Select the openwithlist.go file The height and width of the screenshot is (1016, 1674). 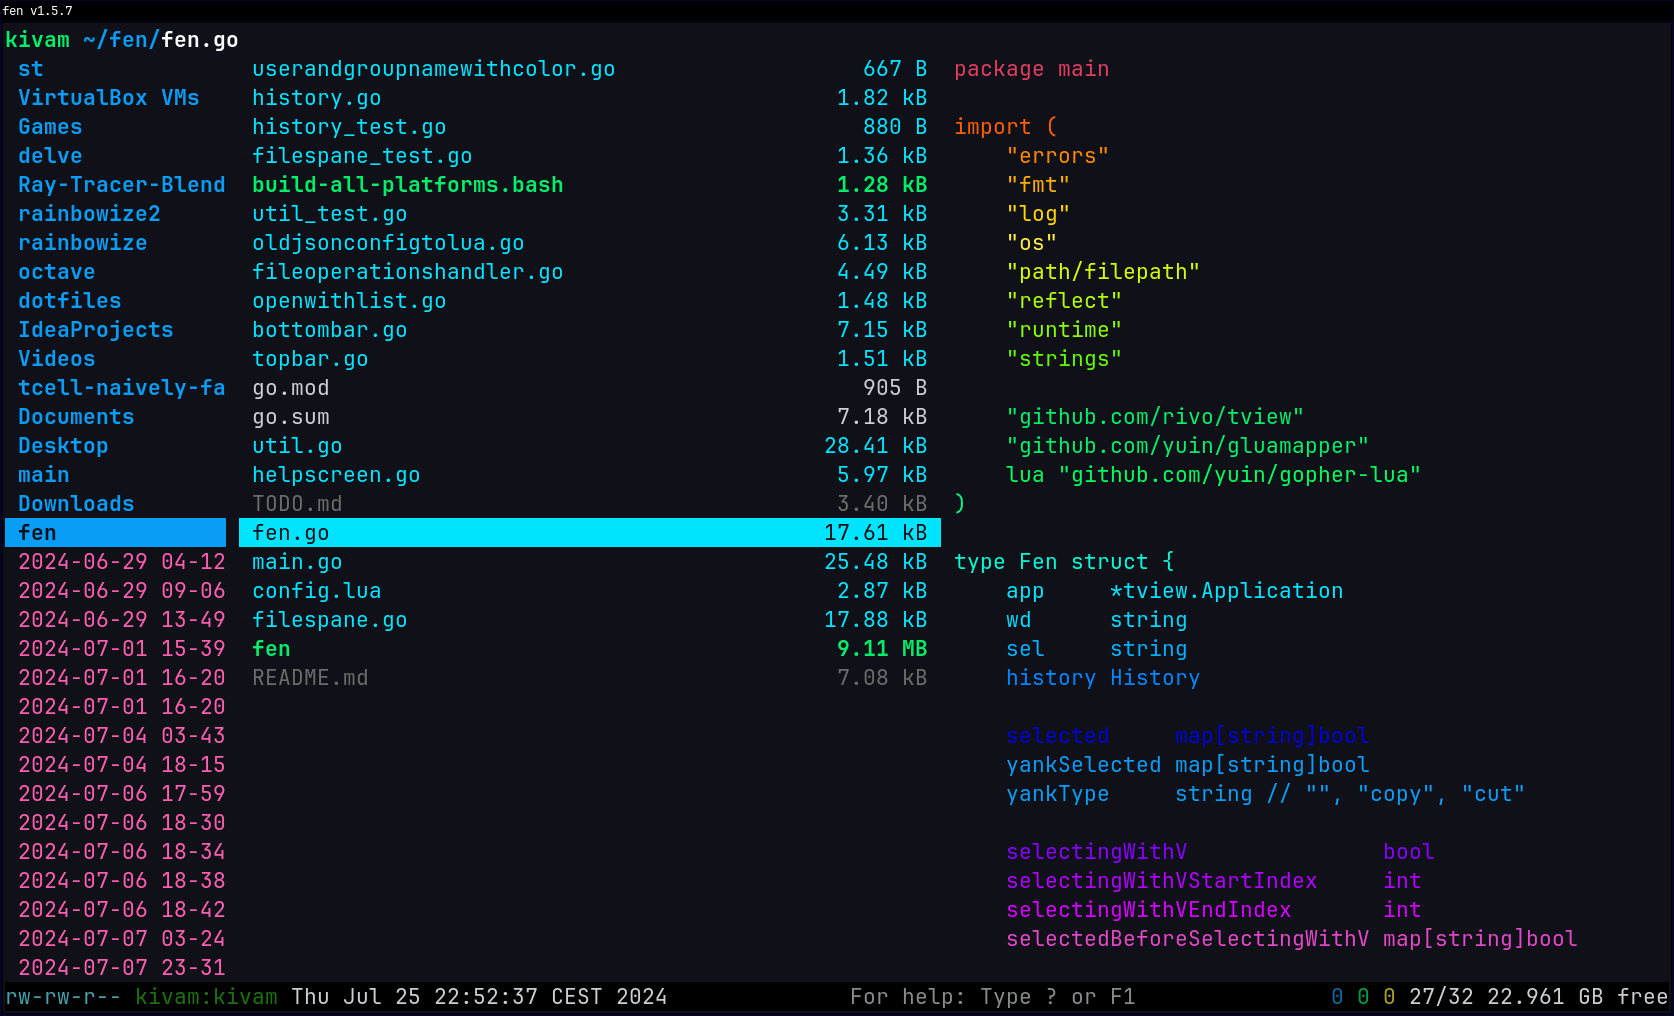(x=590, y=301)
